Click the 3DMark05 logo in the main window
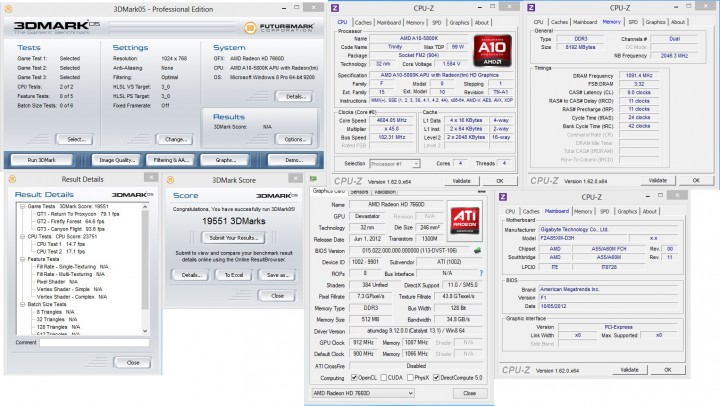Screen dimensions: 720x406 pos(56,27)
